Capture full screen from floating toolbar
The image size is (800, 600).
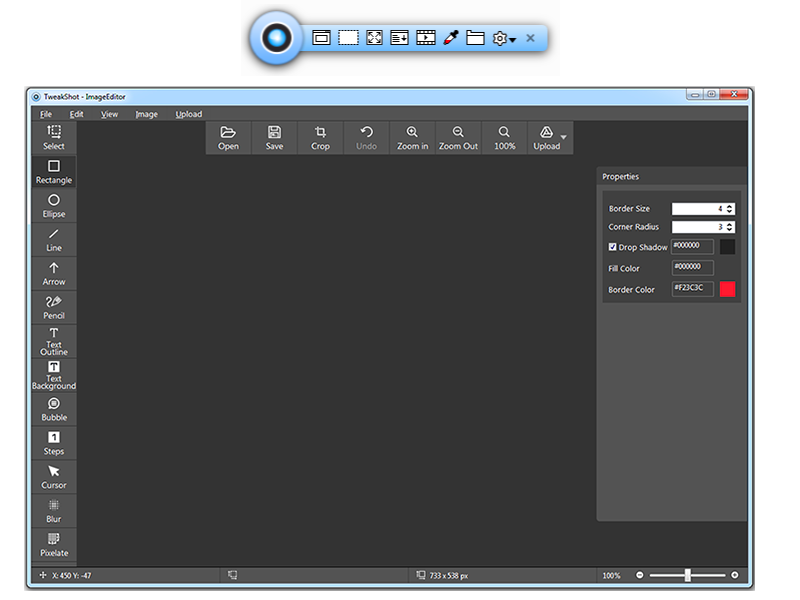pos(374,38)
